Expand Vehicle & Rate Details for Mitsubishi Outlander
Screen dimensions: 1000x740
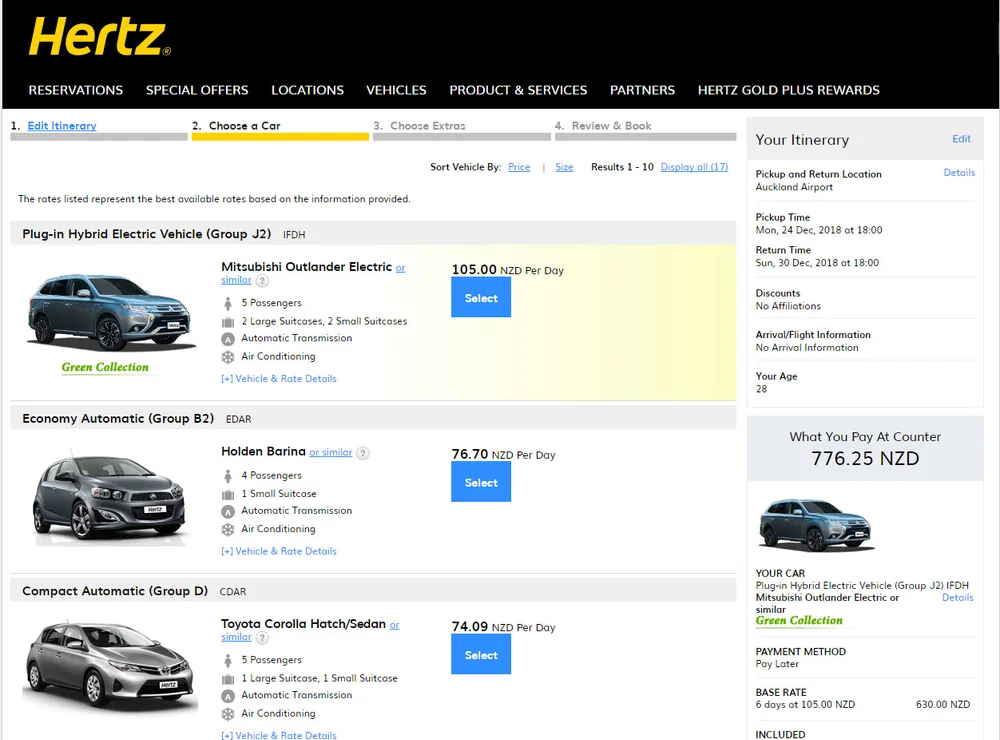point(279,379)
